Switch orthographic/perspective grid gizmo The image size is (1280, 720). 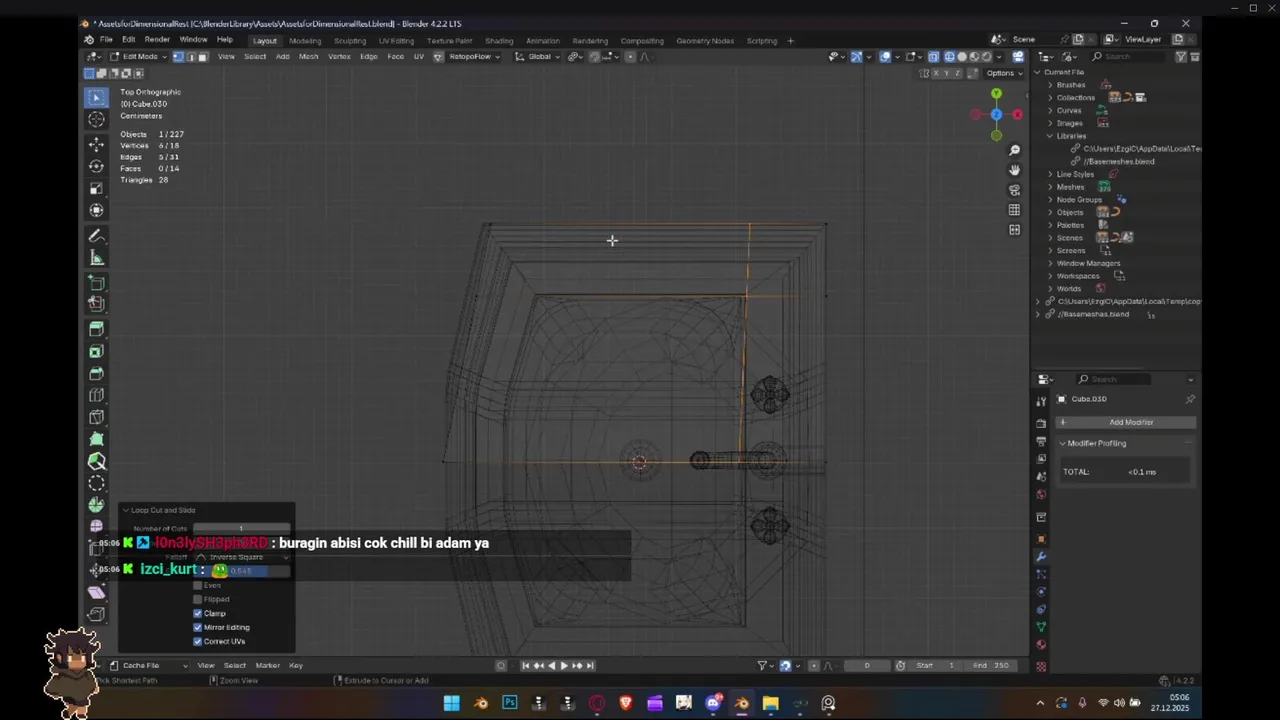[1014, 210]
